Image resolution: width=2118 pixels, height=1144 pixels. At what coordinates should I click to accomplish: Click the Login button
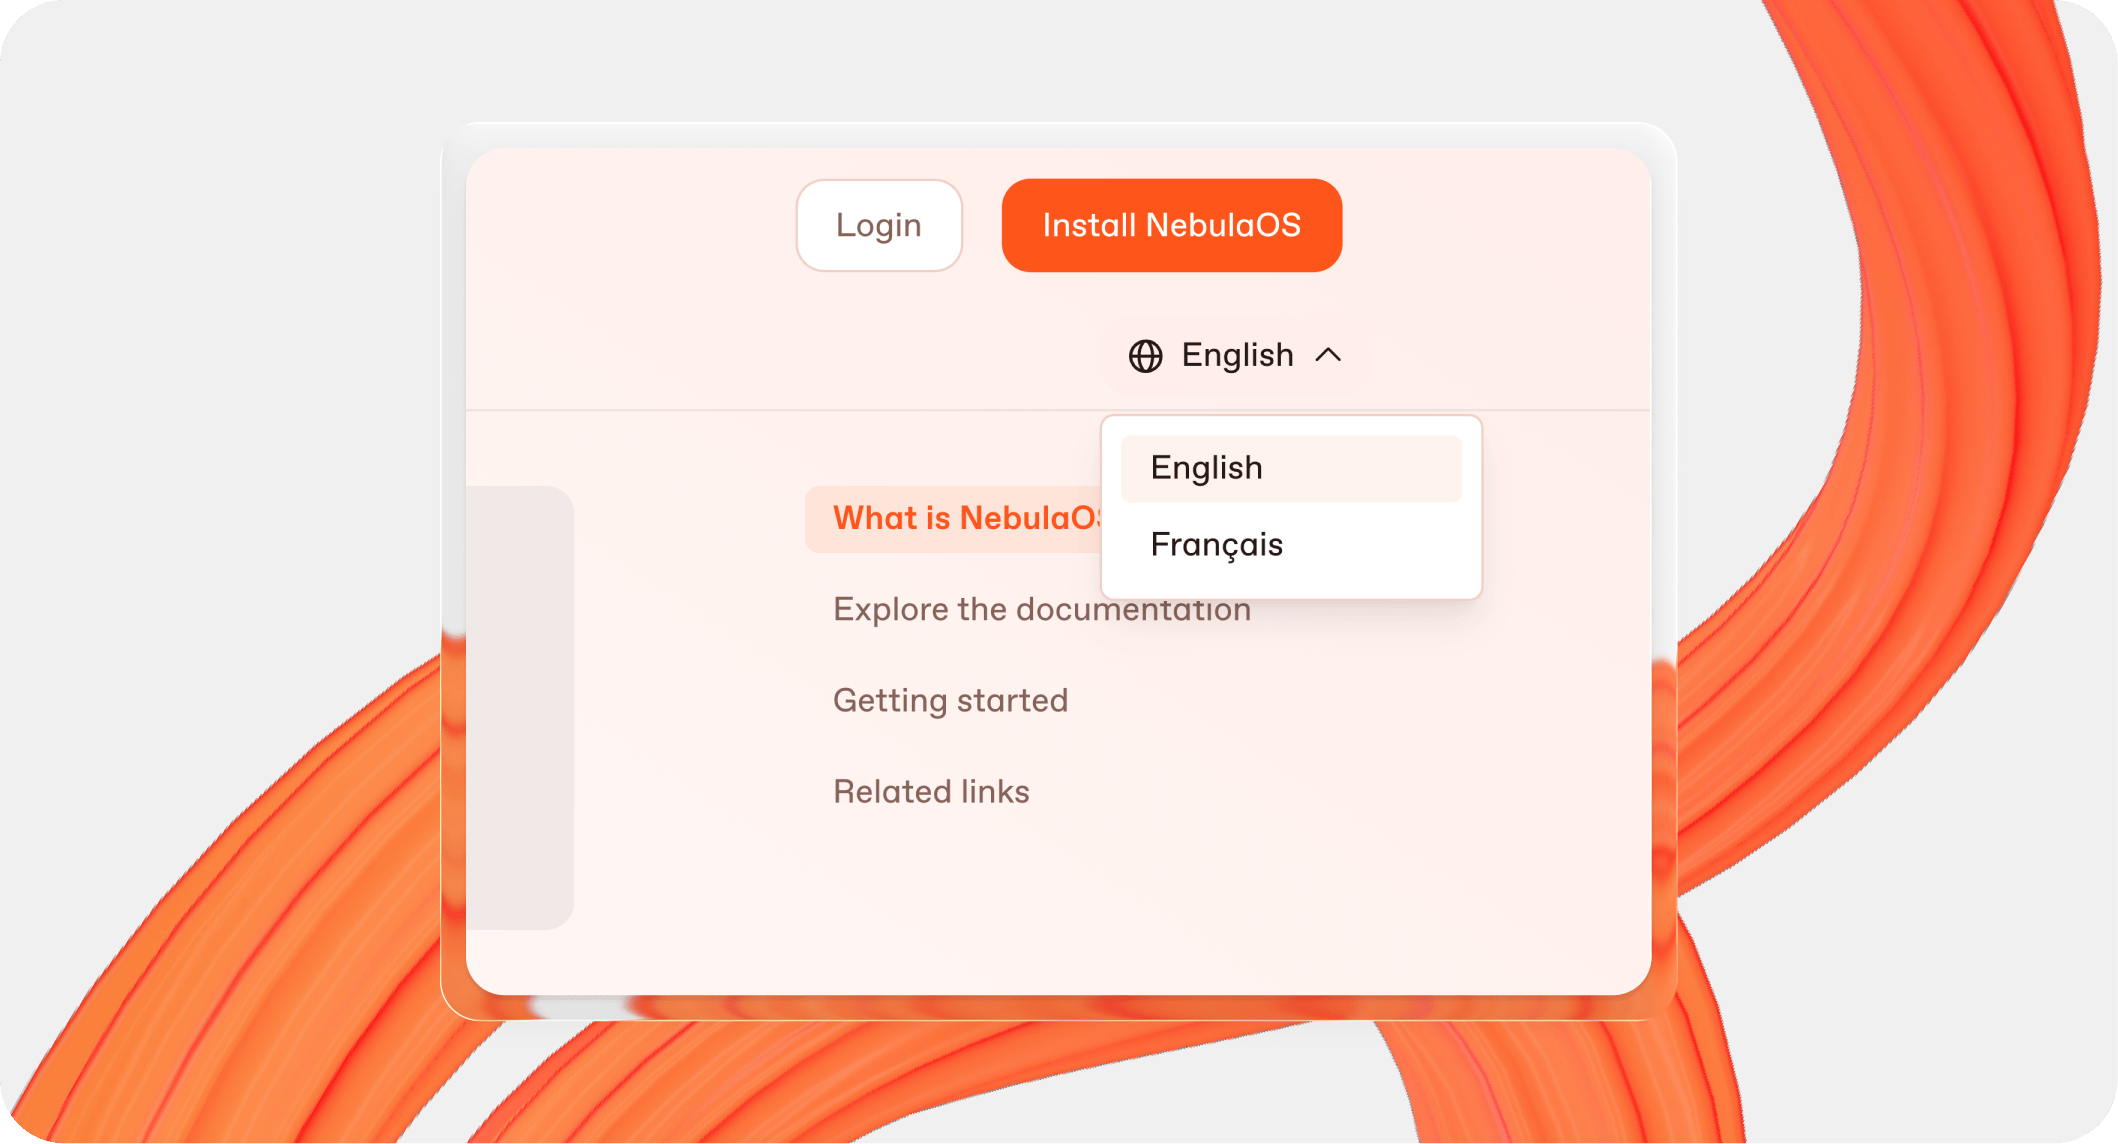pos(879,226)
